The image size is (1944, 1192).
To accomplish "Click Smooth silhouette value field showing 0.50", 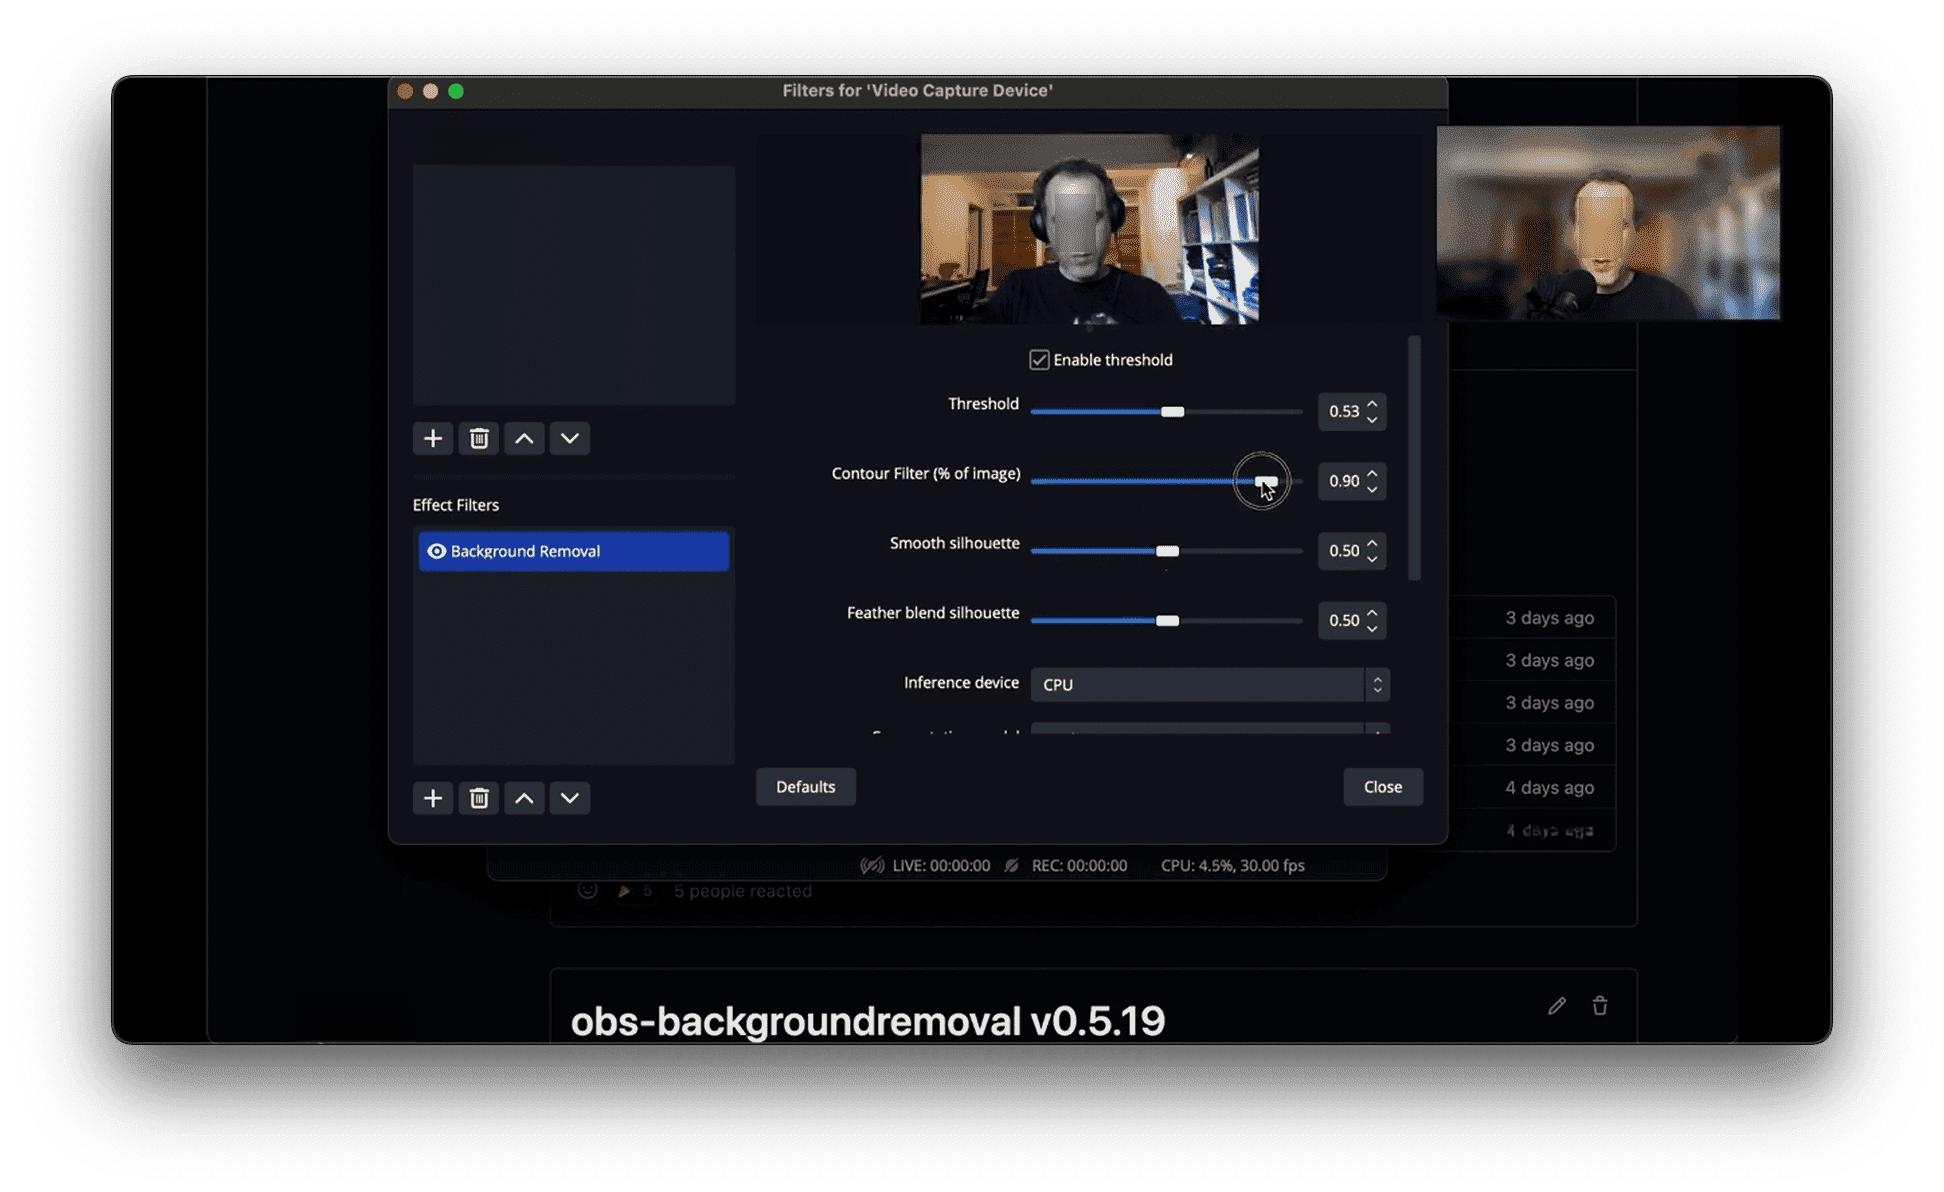I will pos(1342,551).
